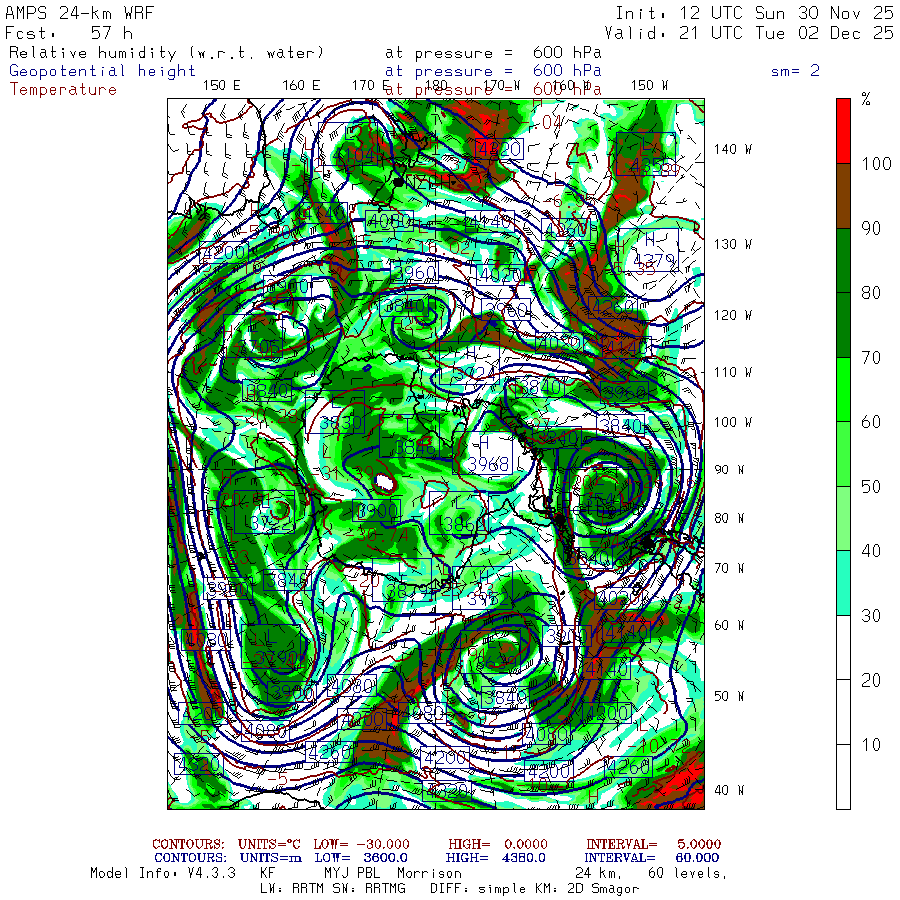Click the "Model Info: V4.3.3" text
The width and height of the screenshot is (900, 900).
coord(163,874)
